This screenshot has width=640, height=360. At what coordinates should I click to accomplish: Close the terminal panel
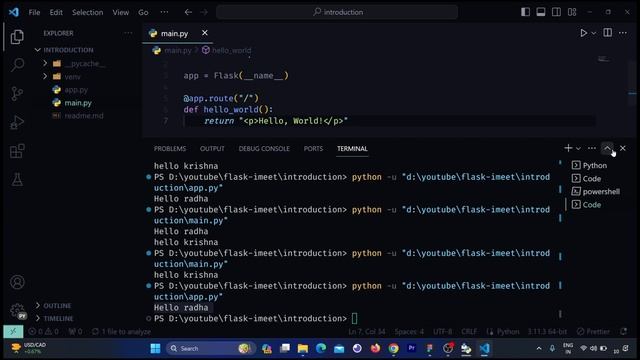pos(623,148)
